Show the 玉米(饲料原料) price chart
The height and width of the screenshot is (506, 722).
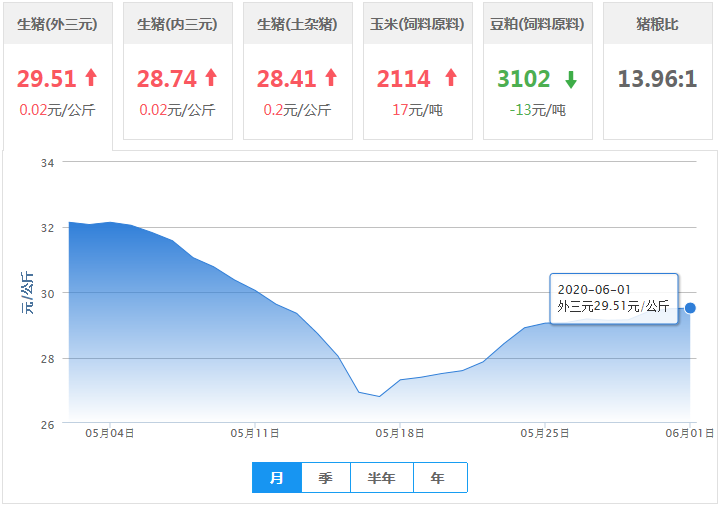(x=417, y=24)
